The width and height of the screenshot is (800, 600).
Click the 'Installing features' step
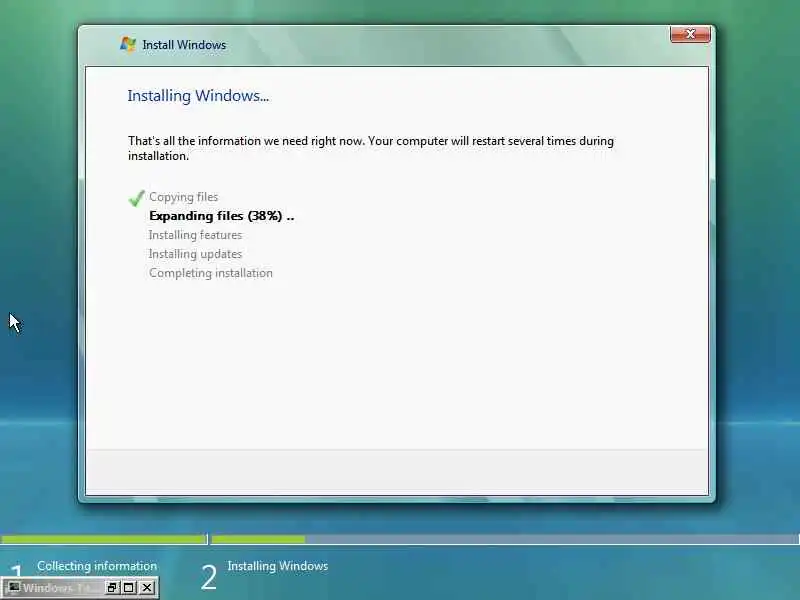tap(195, 235)
